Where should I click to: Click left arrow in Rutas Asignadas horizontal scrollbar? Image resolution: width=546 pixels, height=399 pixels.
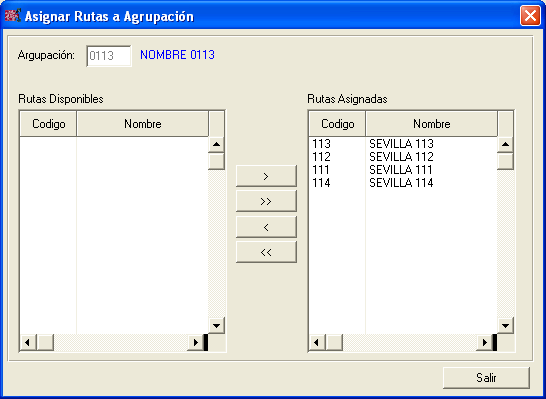(x=317, y=343)
